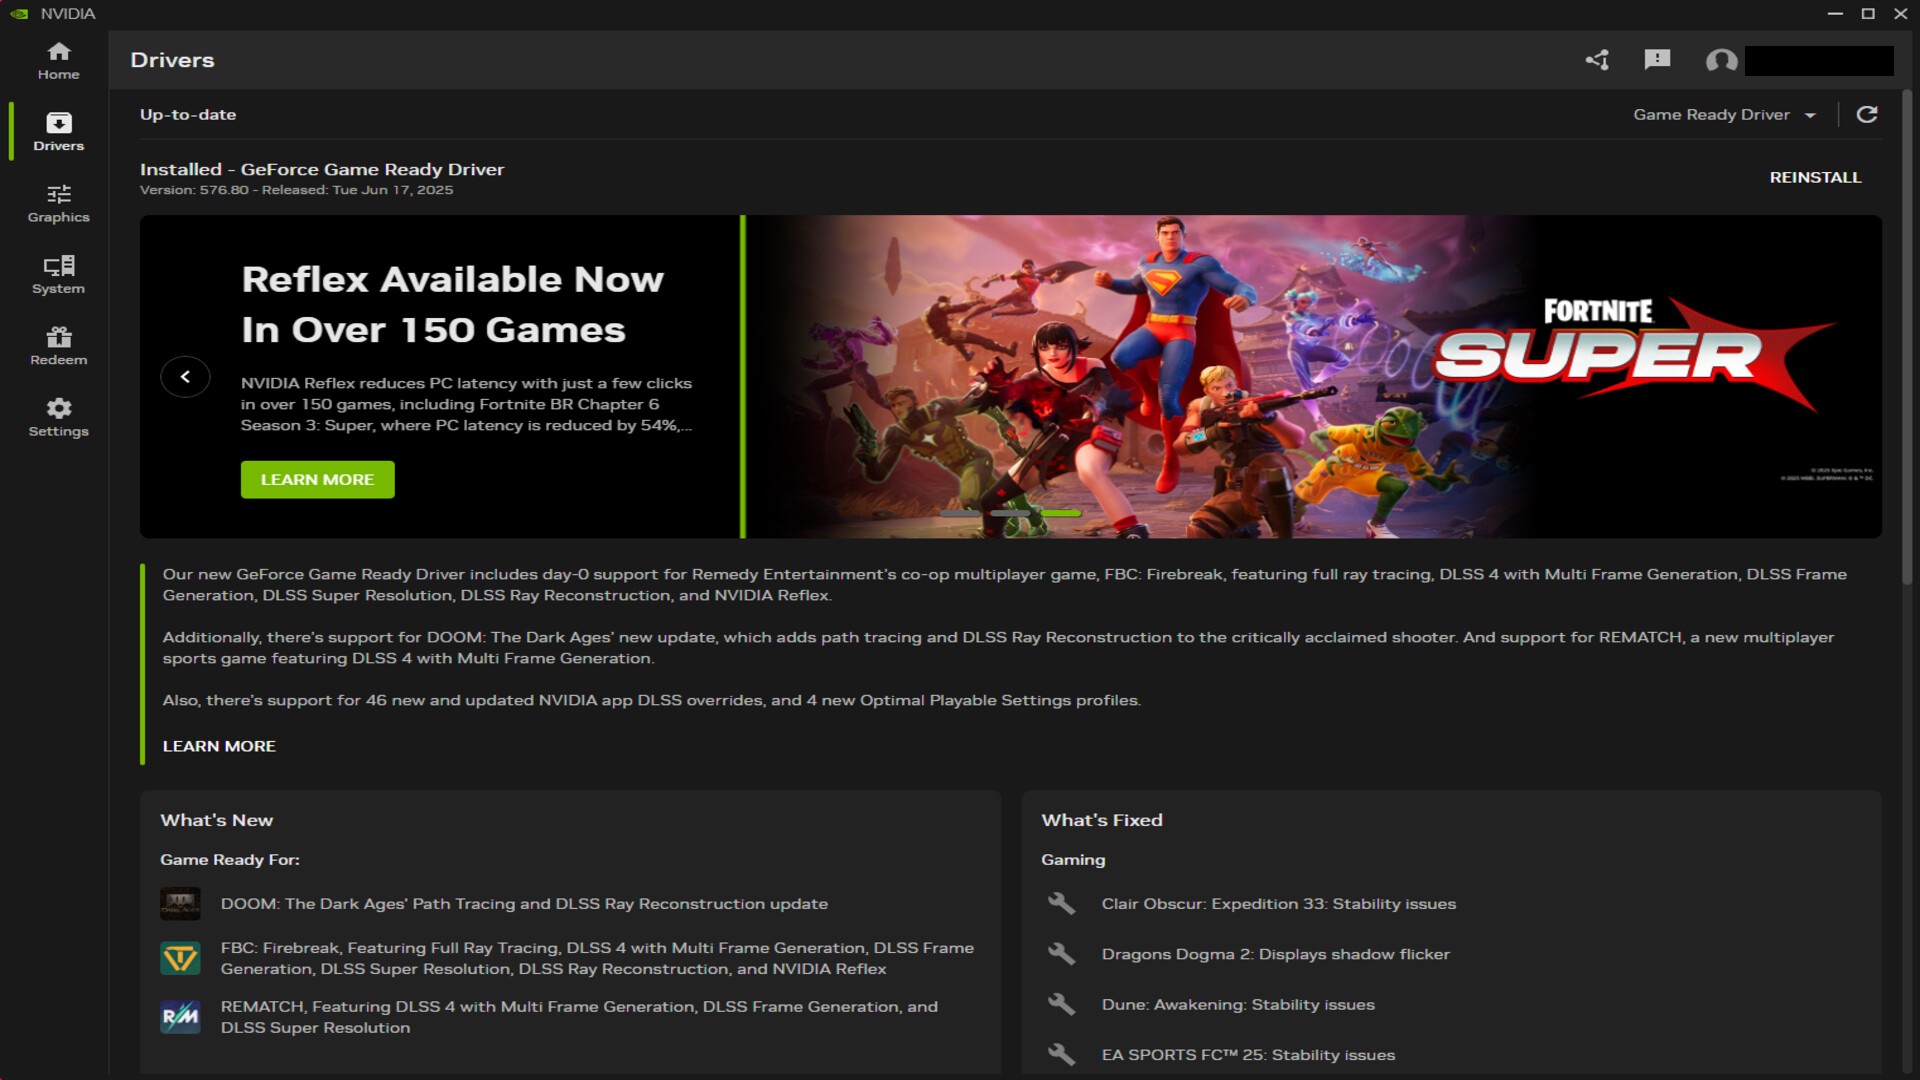
Task: Click wrench icon beside EA SPORTS FC 25
Action: (x=1061, y=1054)
